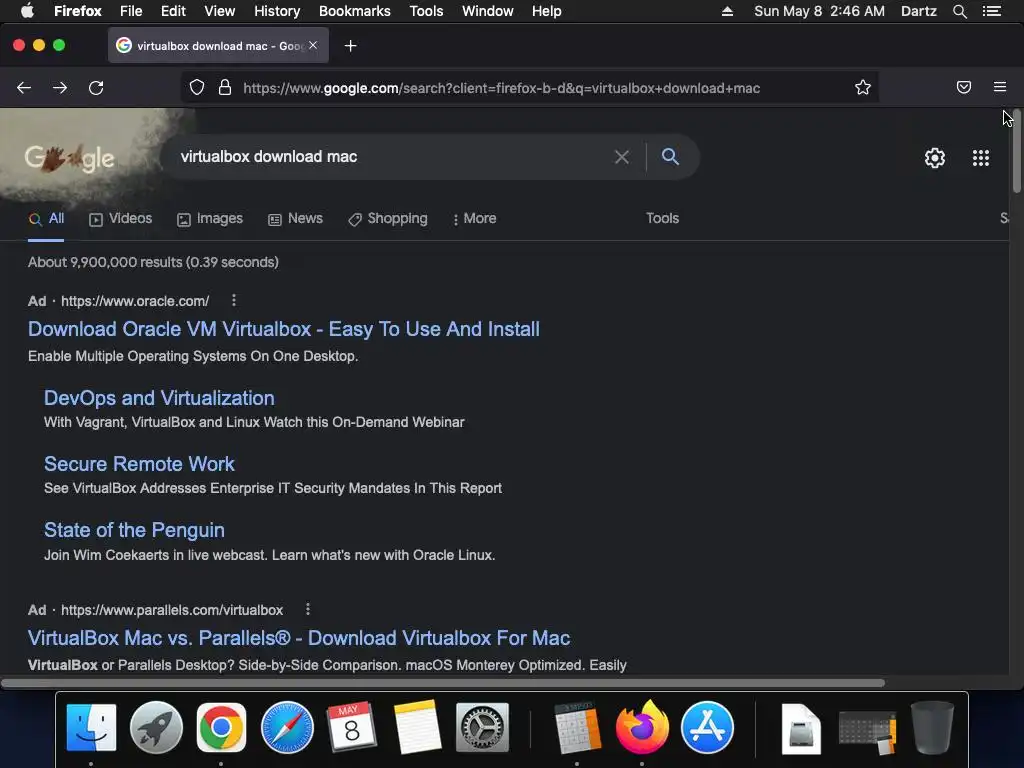Open the State of the Penguin link
The width and height of the screenshot is (1024, 768).
[x=135, y=530]
